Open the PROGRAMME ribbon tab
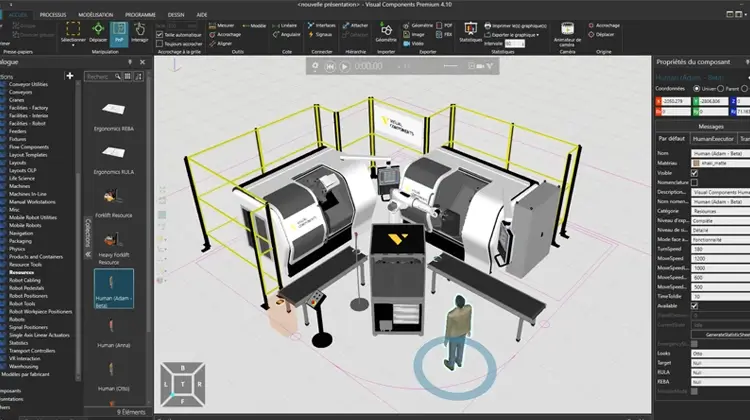 pyautogui.click(x=140, y=15)
